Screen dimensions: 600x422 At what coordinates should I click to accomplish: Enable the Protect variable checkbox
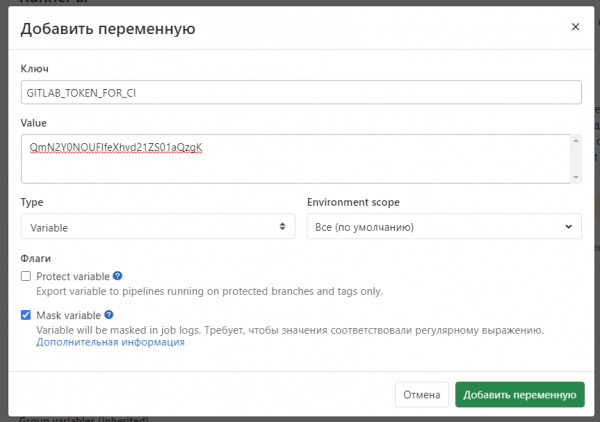[26, 276]
